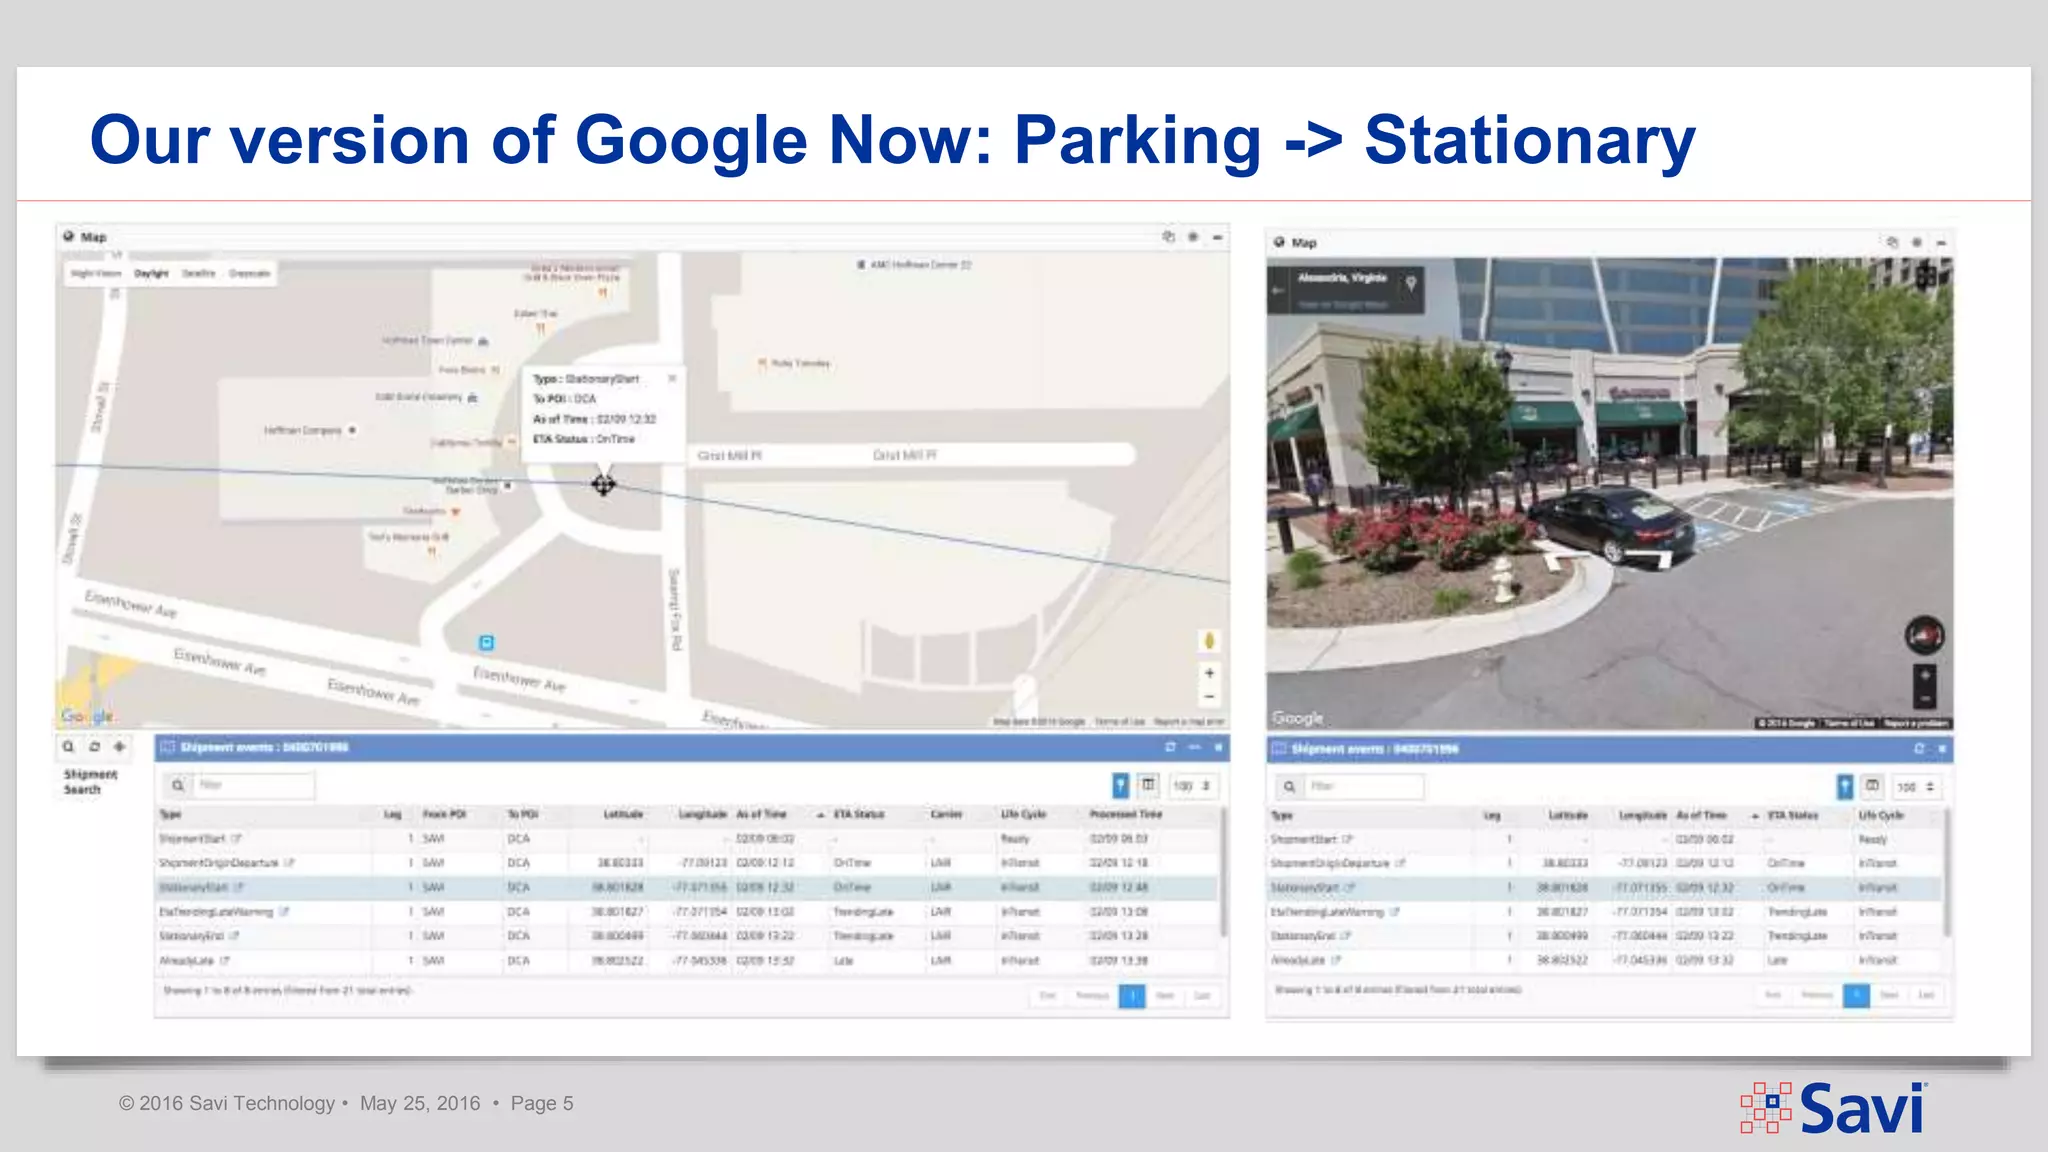This screenshot has width=2048, height=1152.
Task: Click search icon in left events filter
Action: point(178,786)
